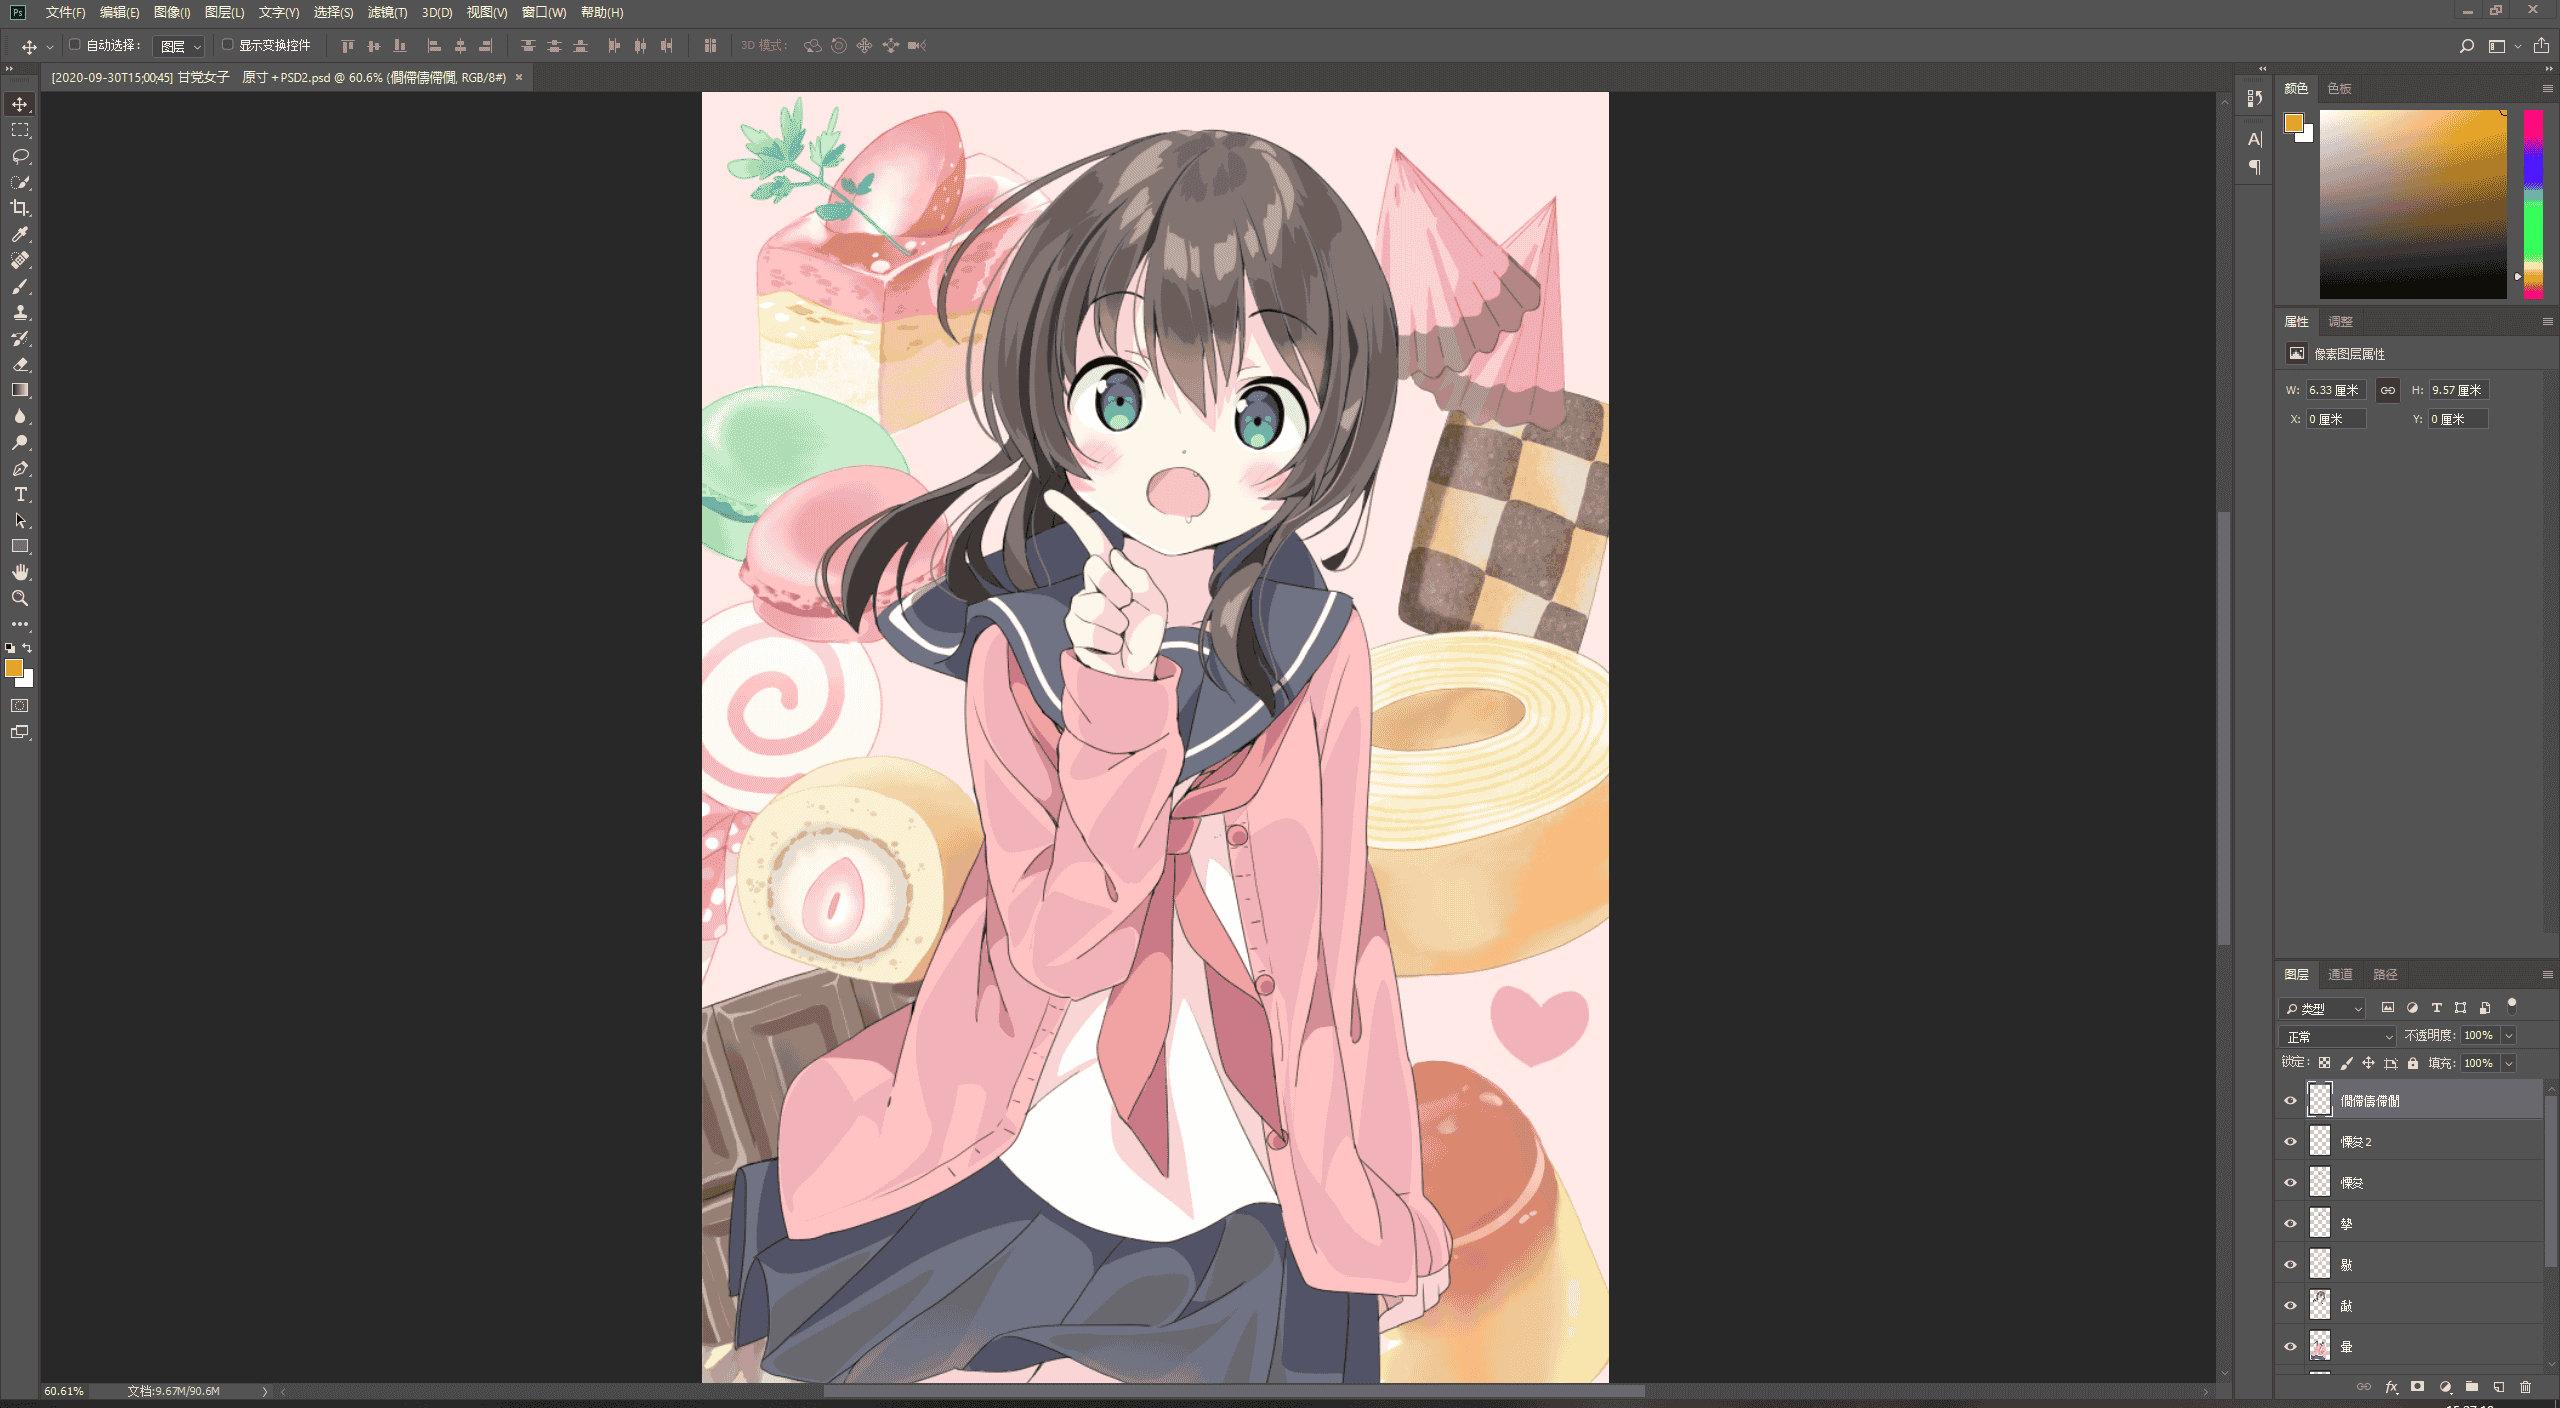The image size is (2560, 1408).
Task: Open the 图层 auto-select target dropdown
Action: coord(180,46)
